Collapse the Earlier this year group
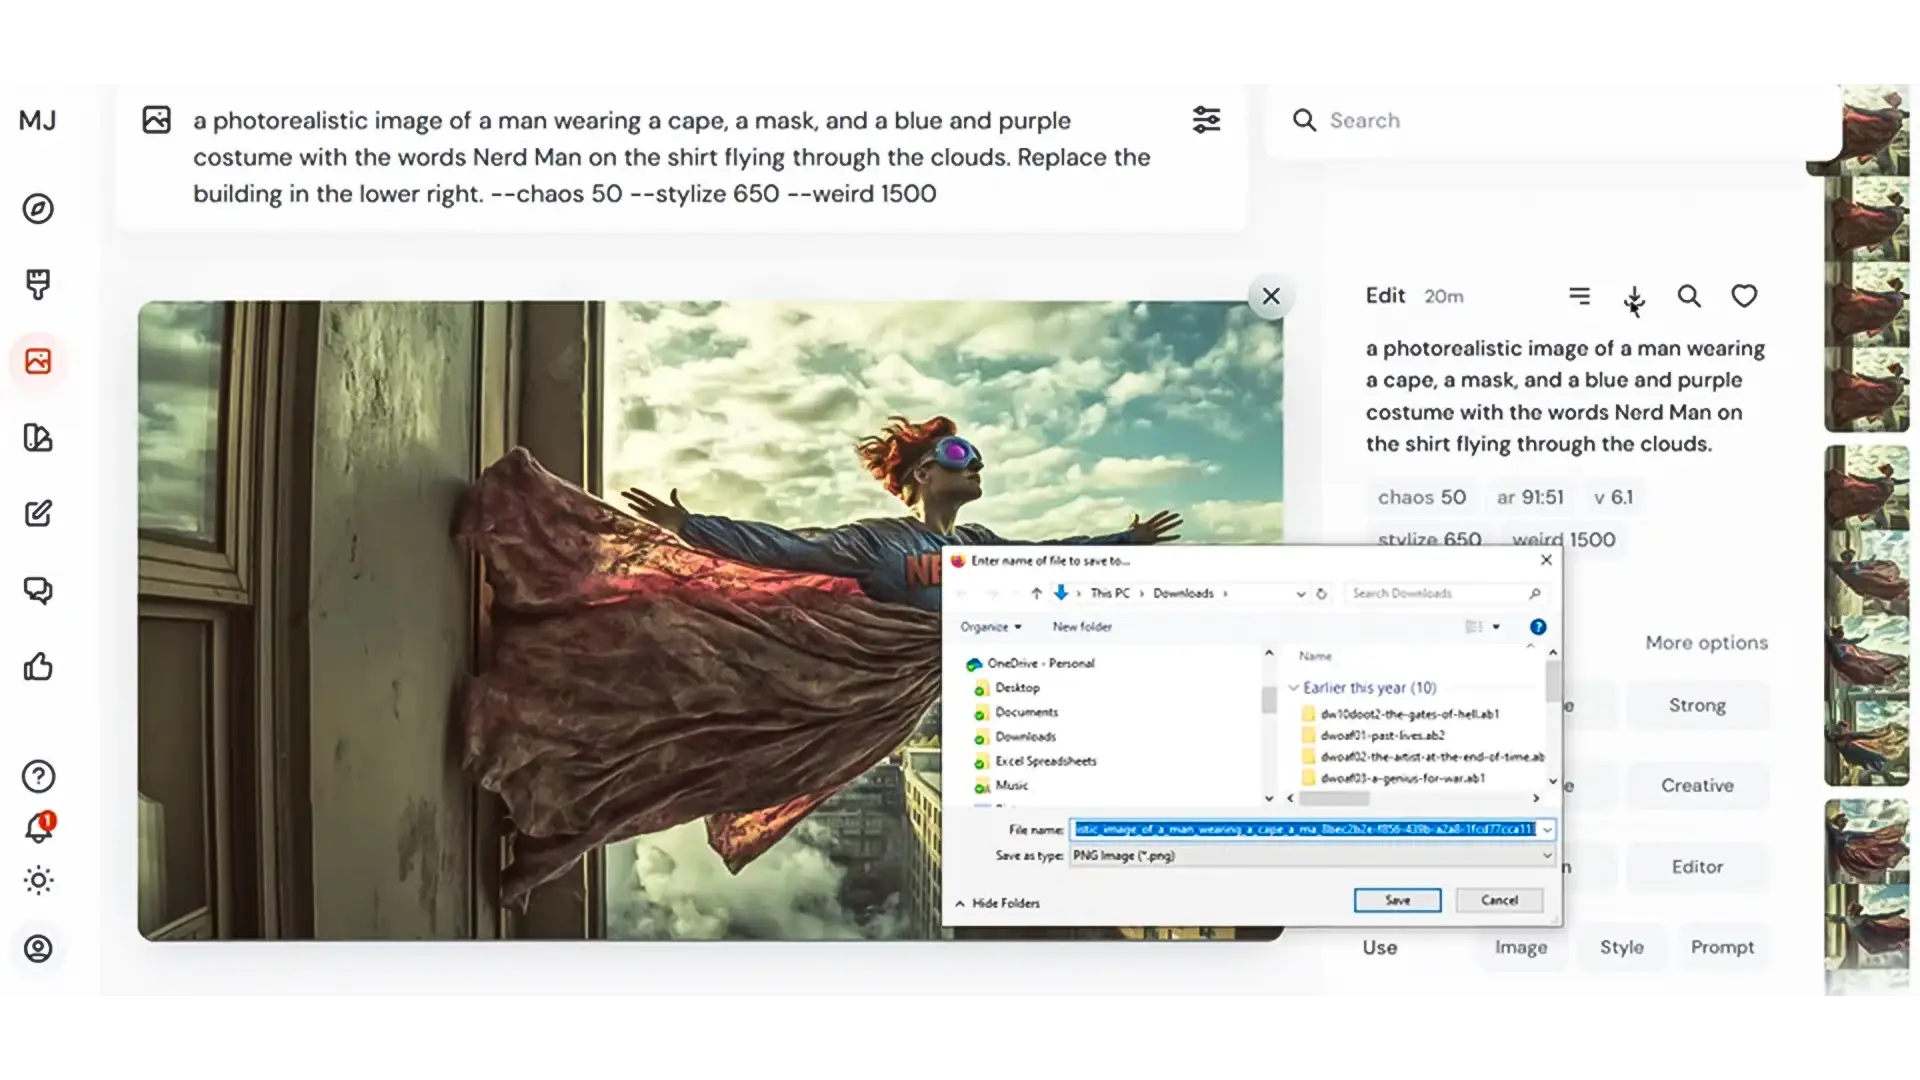The image size is (1920, 1080). pos(1293,688)
